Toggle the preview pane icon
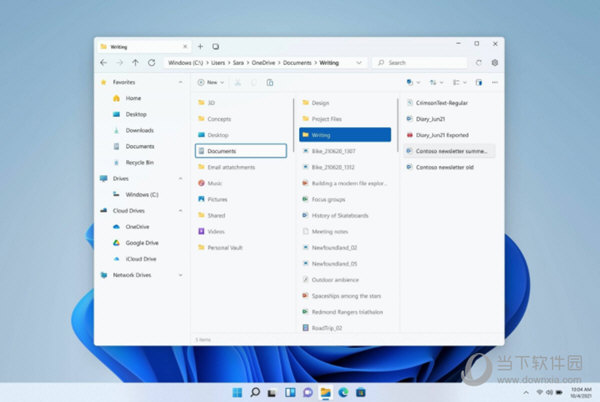This screenshot has width=600, height=402. point(479,83)
